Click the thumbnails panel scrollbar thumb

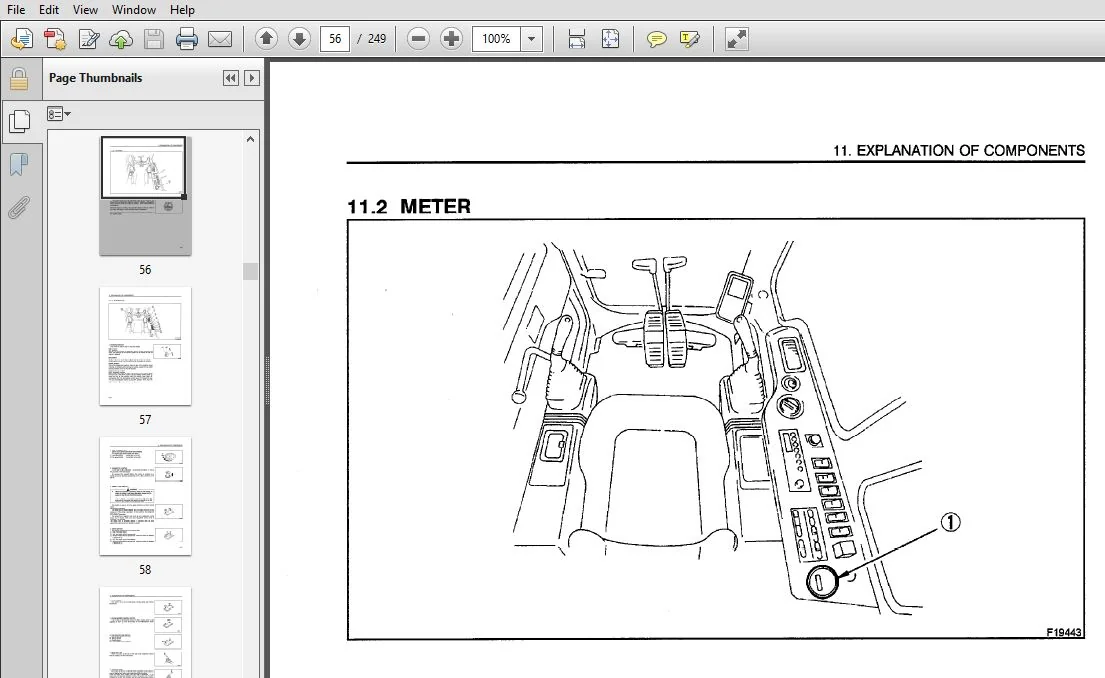[250, 271]
